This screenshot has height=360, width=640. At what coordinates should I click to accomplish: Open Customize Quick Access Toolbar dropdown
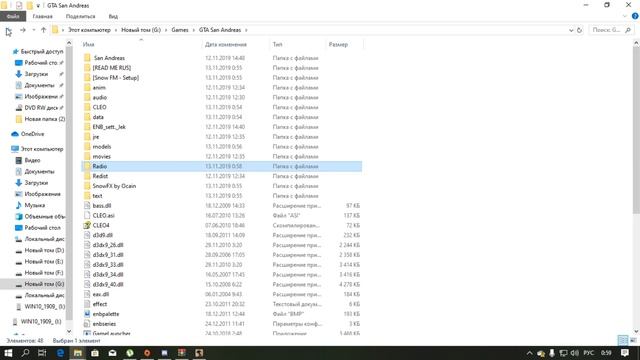tap(38, 6)
